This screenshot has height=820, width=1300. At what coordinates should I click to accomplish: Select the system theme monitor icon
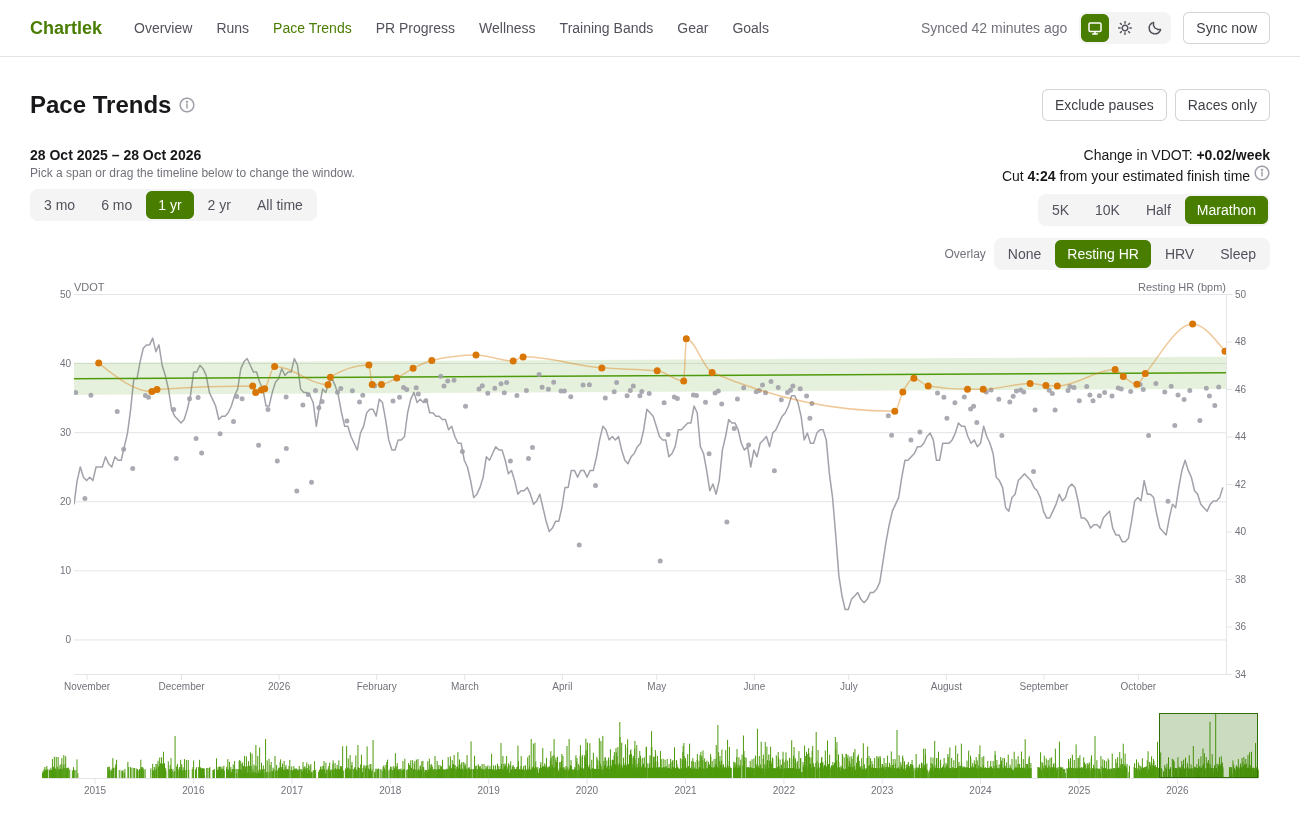pyautogui.click(x=1095, y=28)
